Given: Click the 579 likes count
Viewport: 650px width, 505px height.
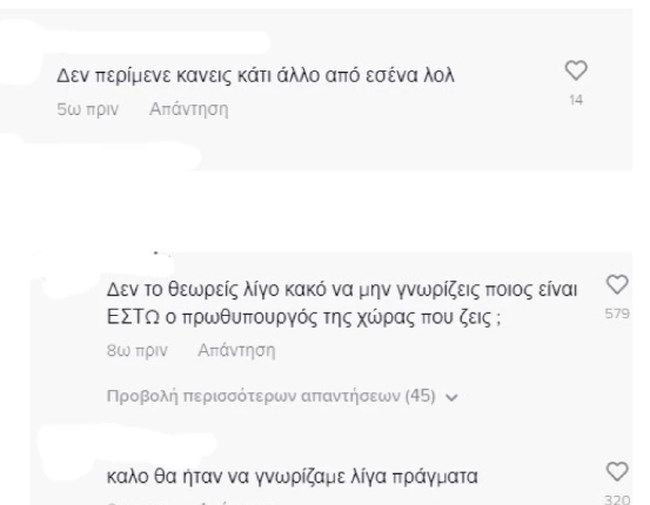Looking at the screenshot, I should tap(617, 313).
